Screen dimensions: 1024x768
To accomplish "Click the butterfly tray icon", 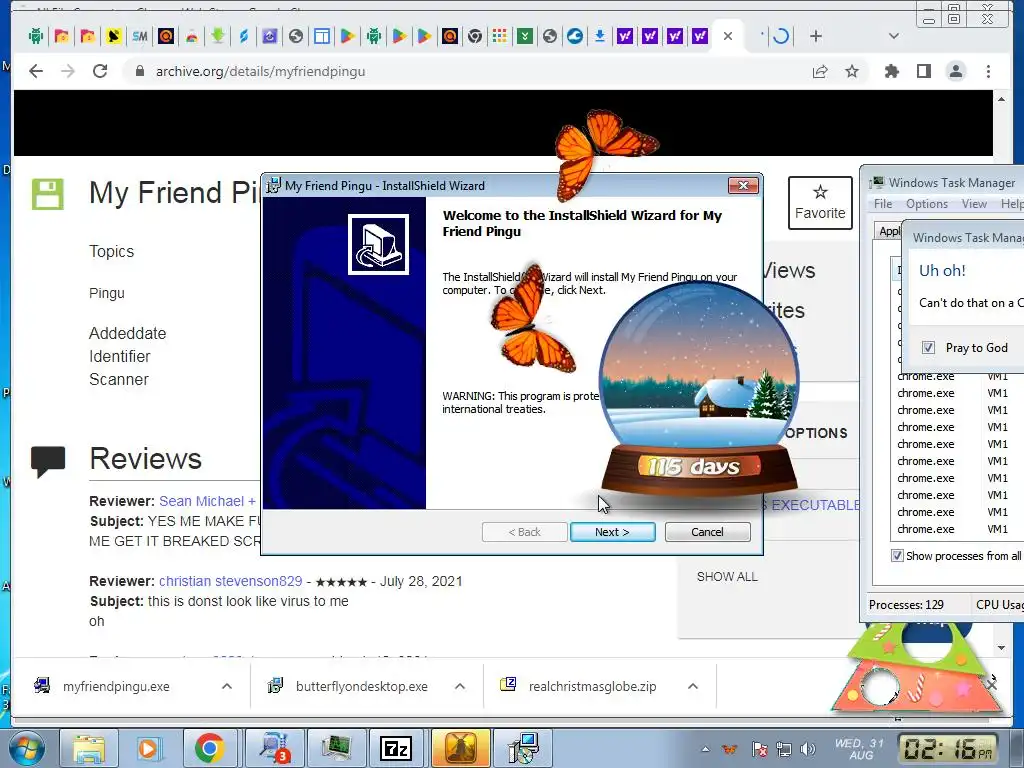I will 729,749.
